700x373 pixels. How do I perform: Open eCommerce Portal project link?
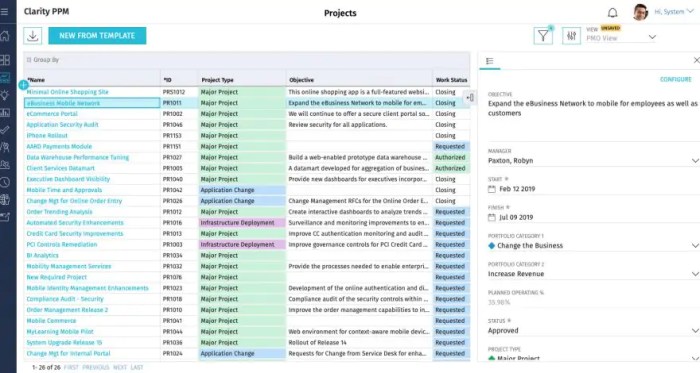(52, 114)
